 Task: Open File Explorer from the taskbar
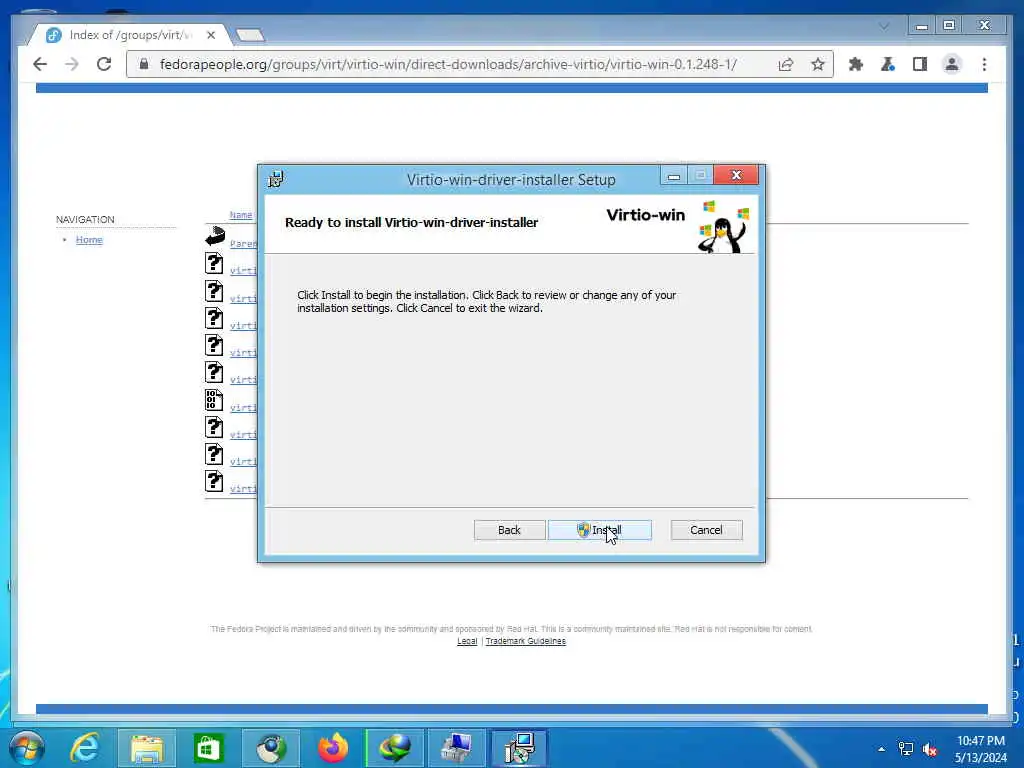coord(147,748)
